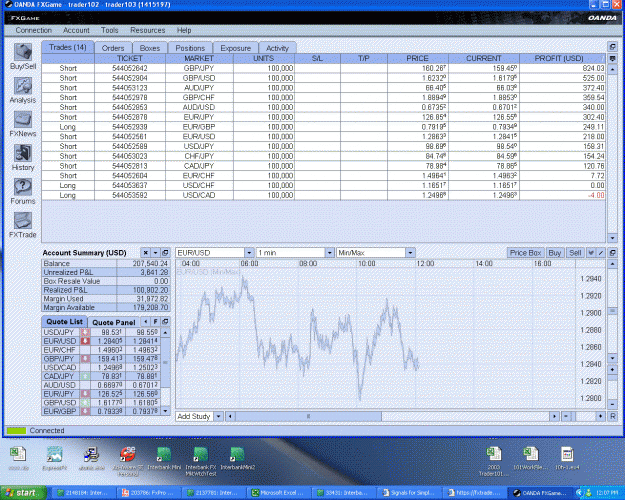The height and width of the screenshot is (500, 625).
Task: Detach the Account Summary panel
Action: [165, 253]
